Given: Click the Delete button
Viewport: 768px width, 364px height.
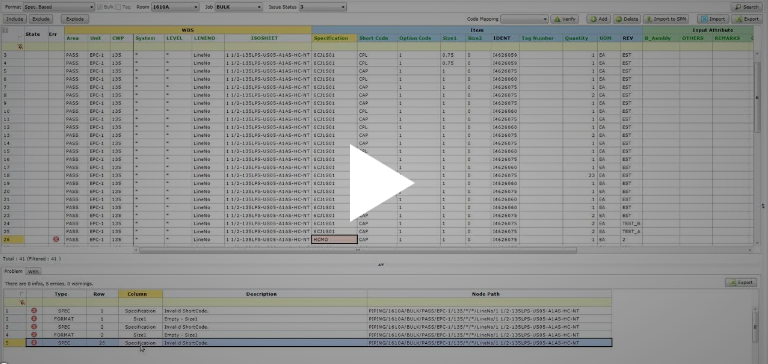Looking at the screenshot, I should coord(627,19).
